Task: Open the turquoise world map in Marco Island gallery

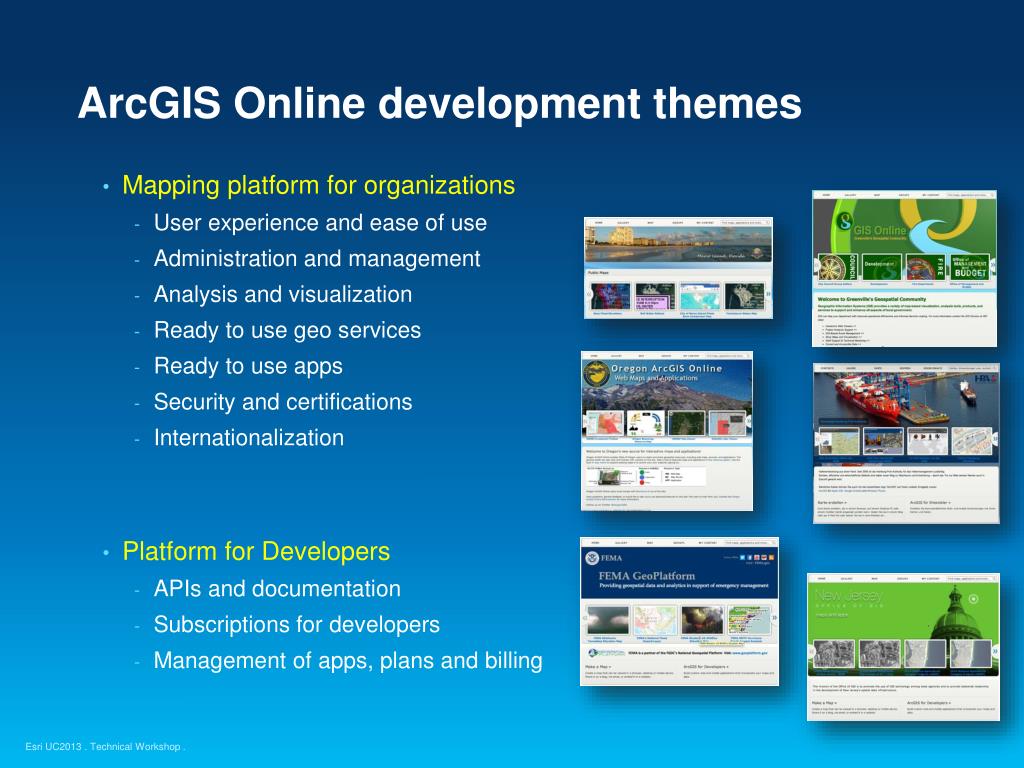Action: click(699, 296)
